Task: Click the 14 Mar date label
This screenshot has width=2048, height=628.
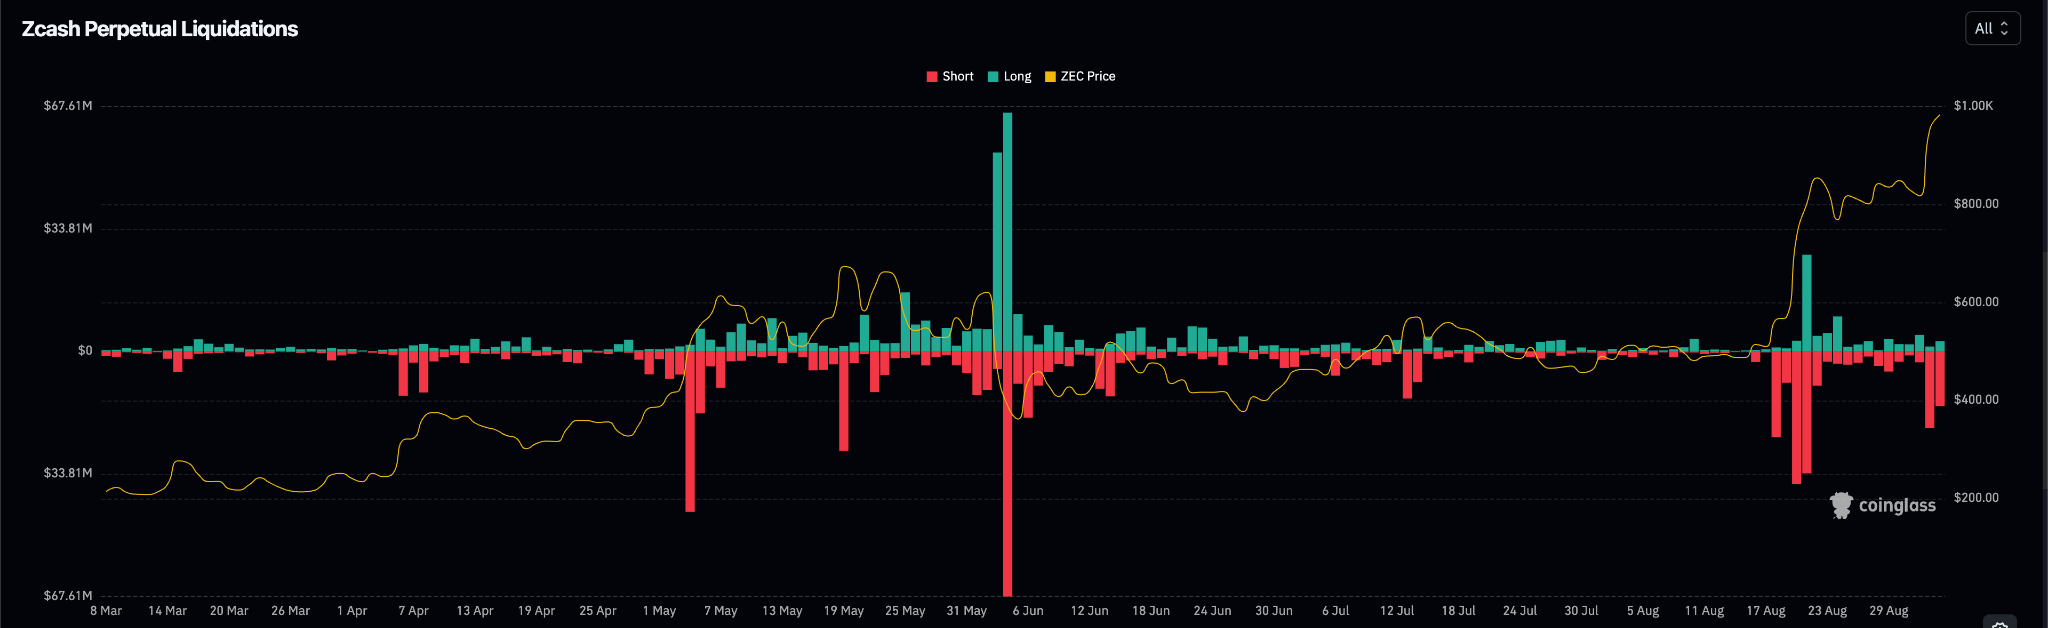Action: tap(167, 611)
